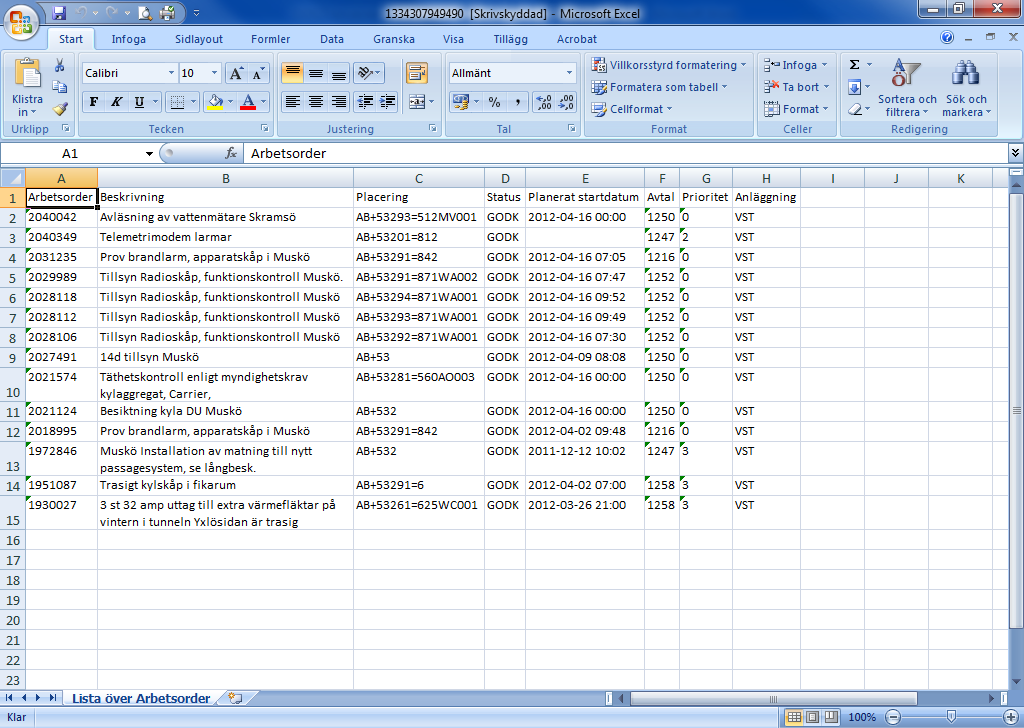Click Format cells button in Celler
The image size is (1024, 728).
[x=796, y=109]
